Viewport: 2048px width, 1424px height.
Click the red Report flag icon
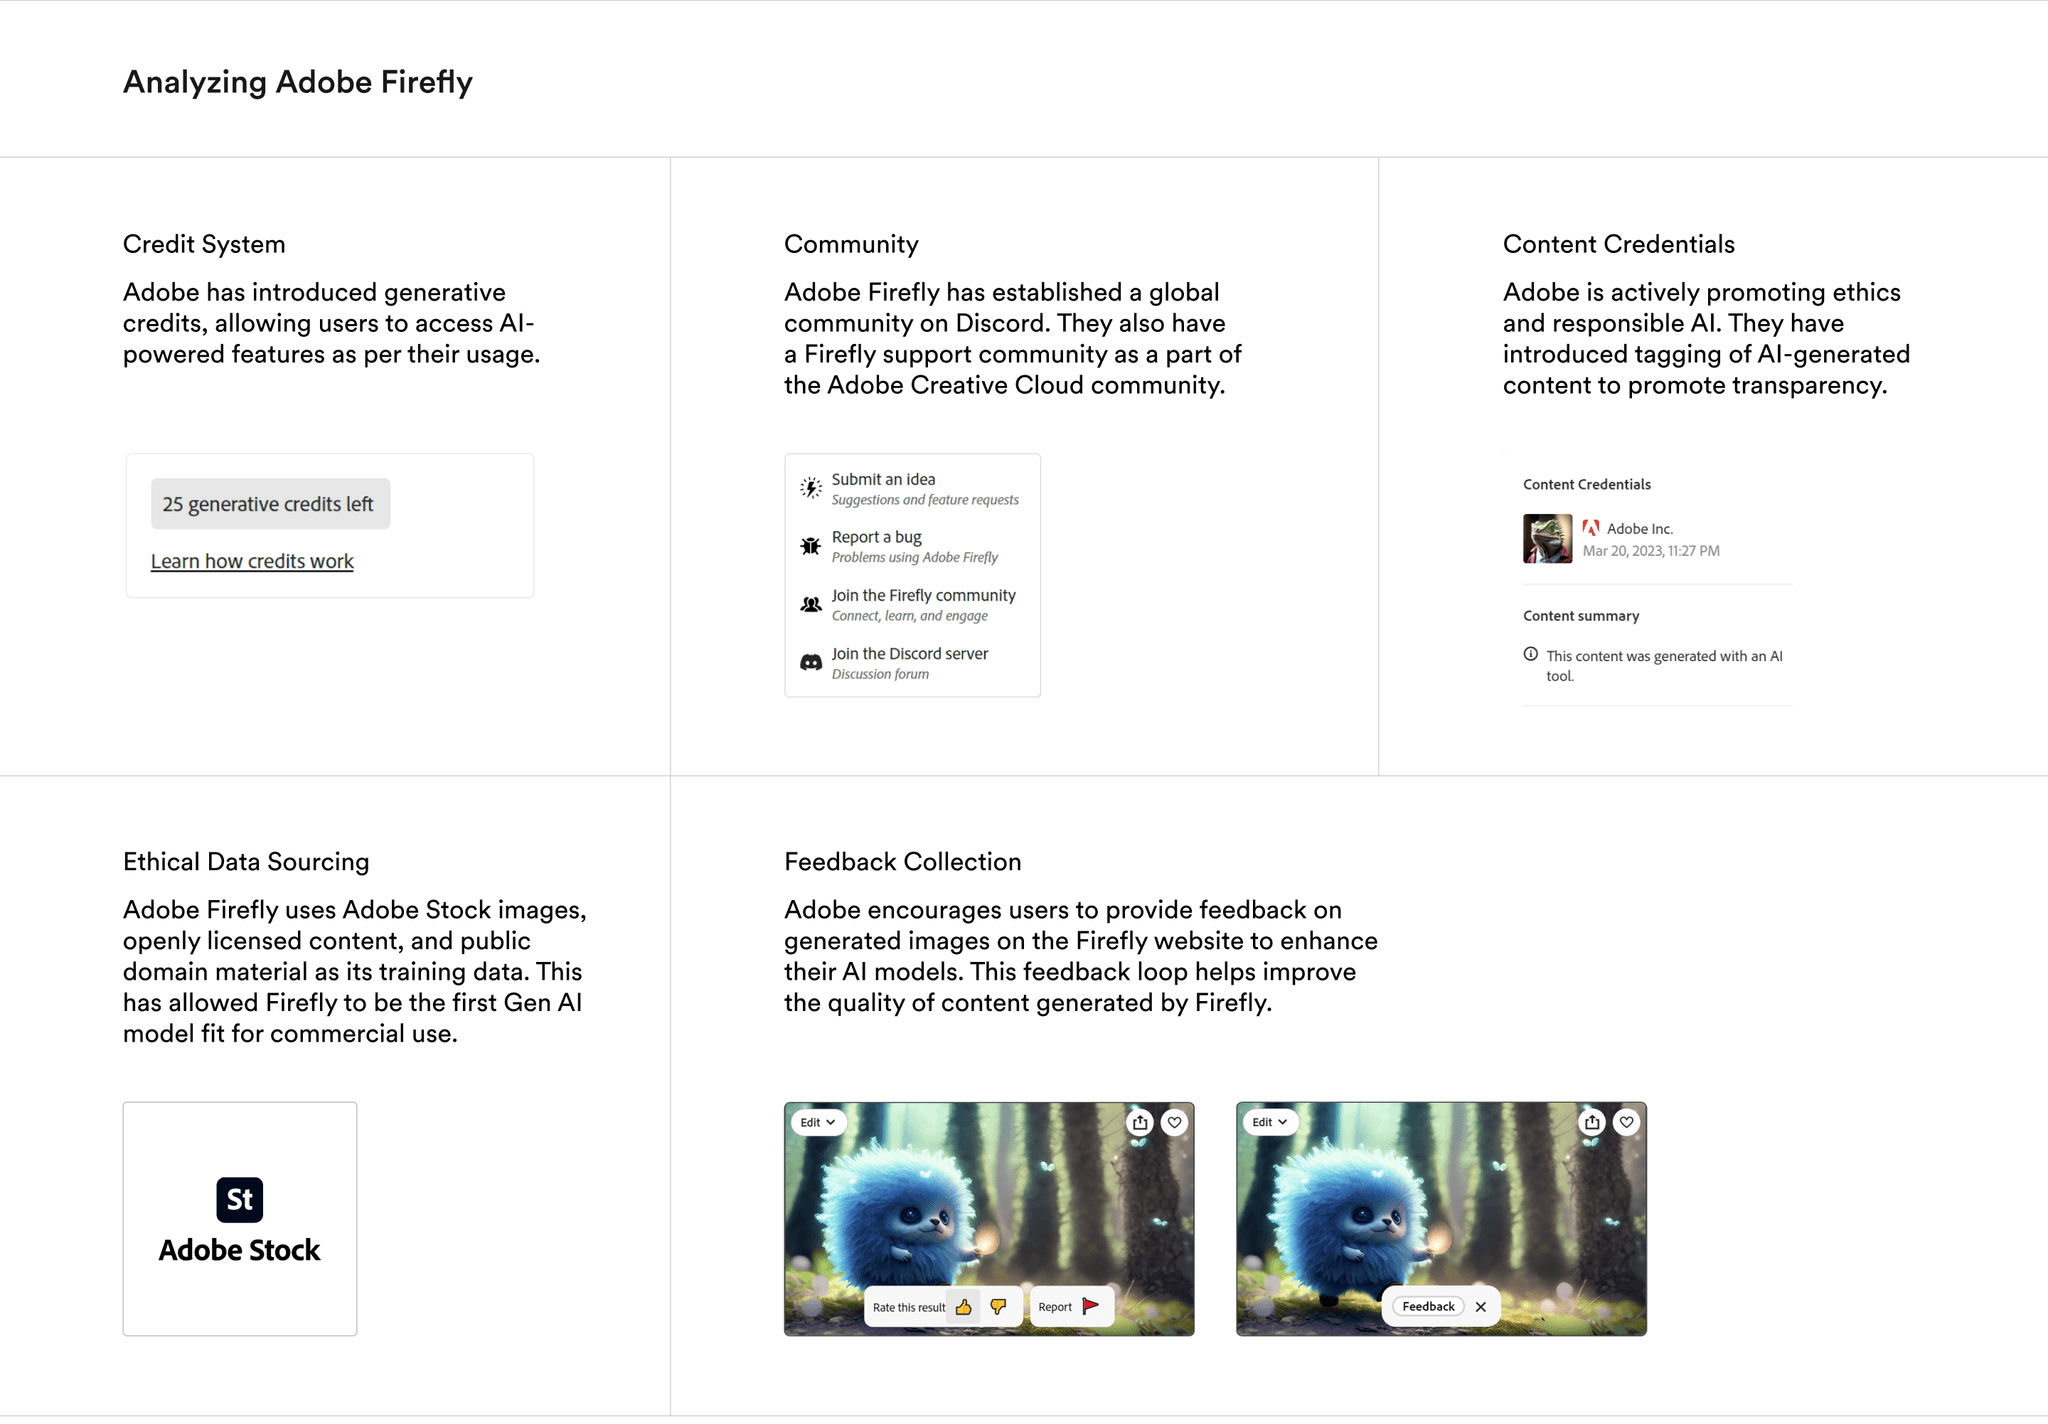(1091, 1306)
